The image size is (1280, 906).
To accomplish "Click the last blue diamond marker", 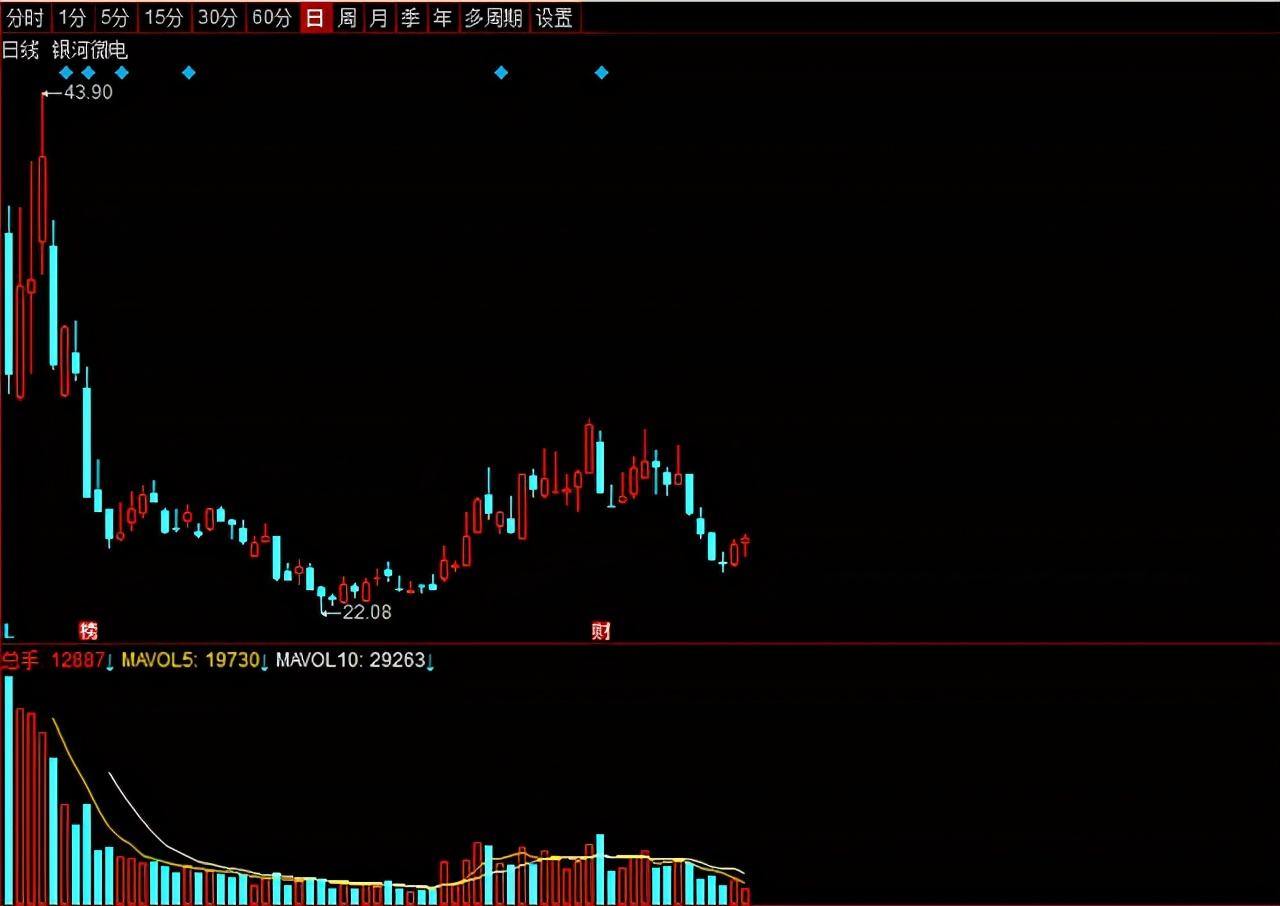I will [601, 72].
